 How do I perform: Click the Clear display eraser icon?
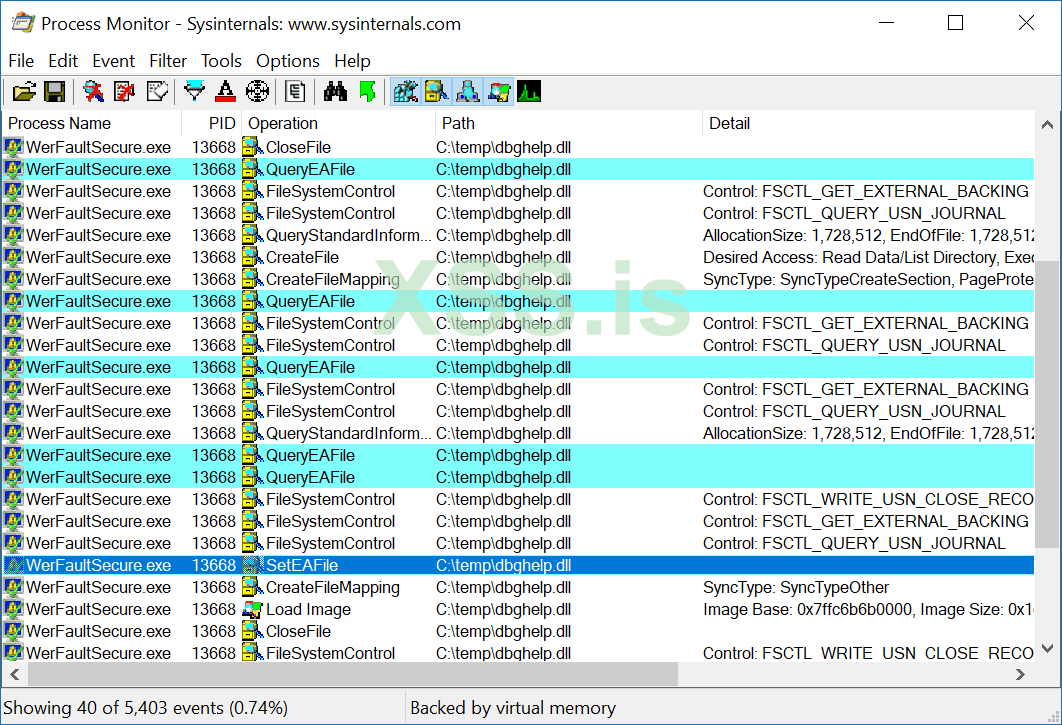point(157,91)
